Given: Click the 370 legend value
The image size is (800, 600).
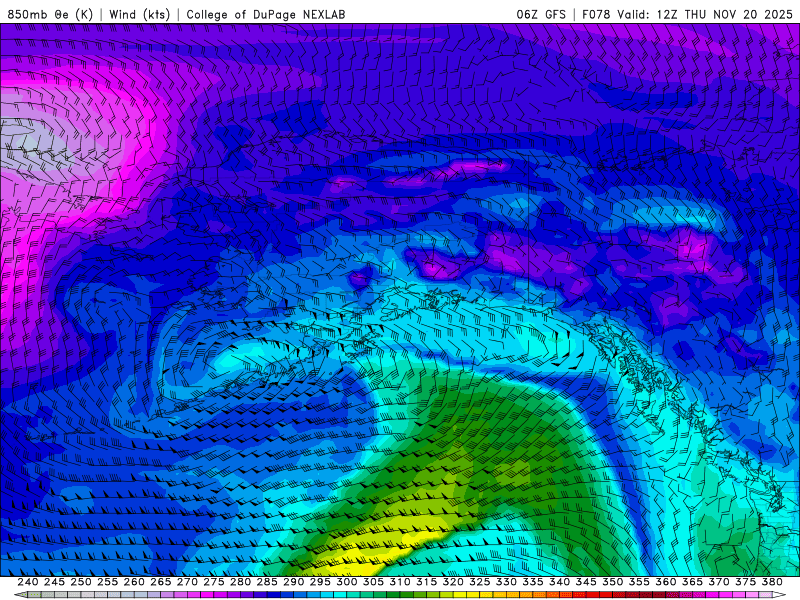Looking at the screenshot, I should 719,582.
